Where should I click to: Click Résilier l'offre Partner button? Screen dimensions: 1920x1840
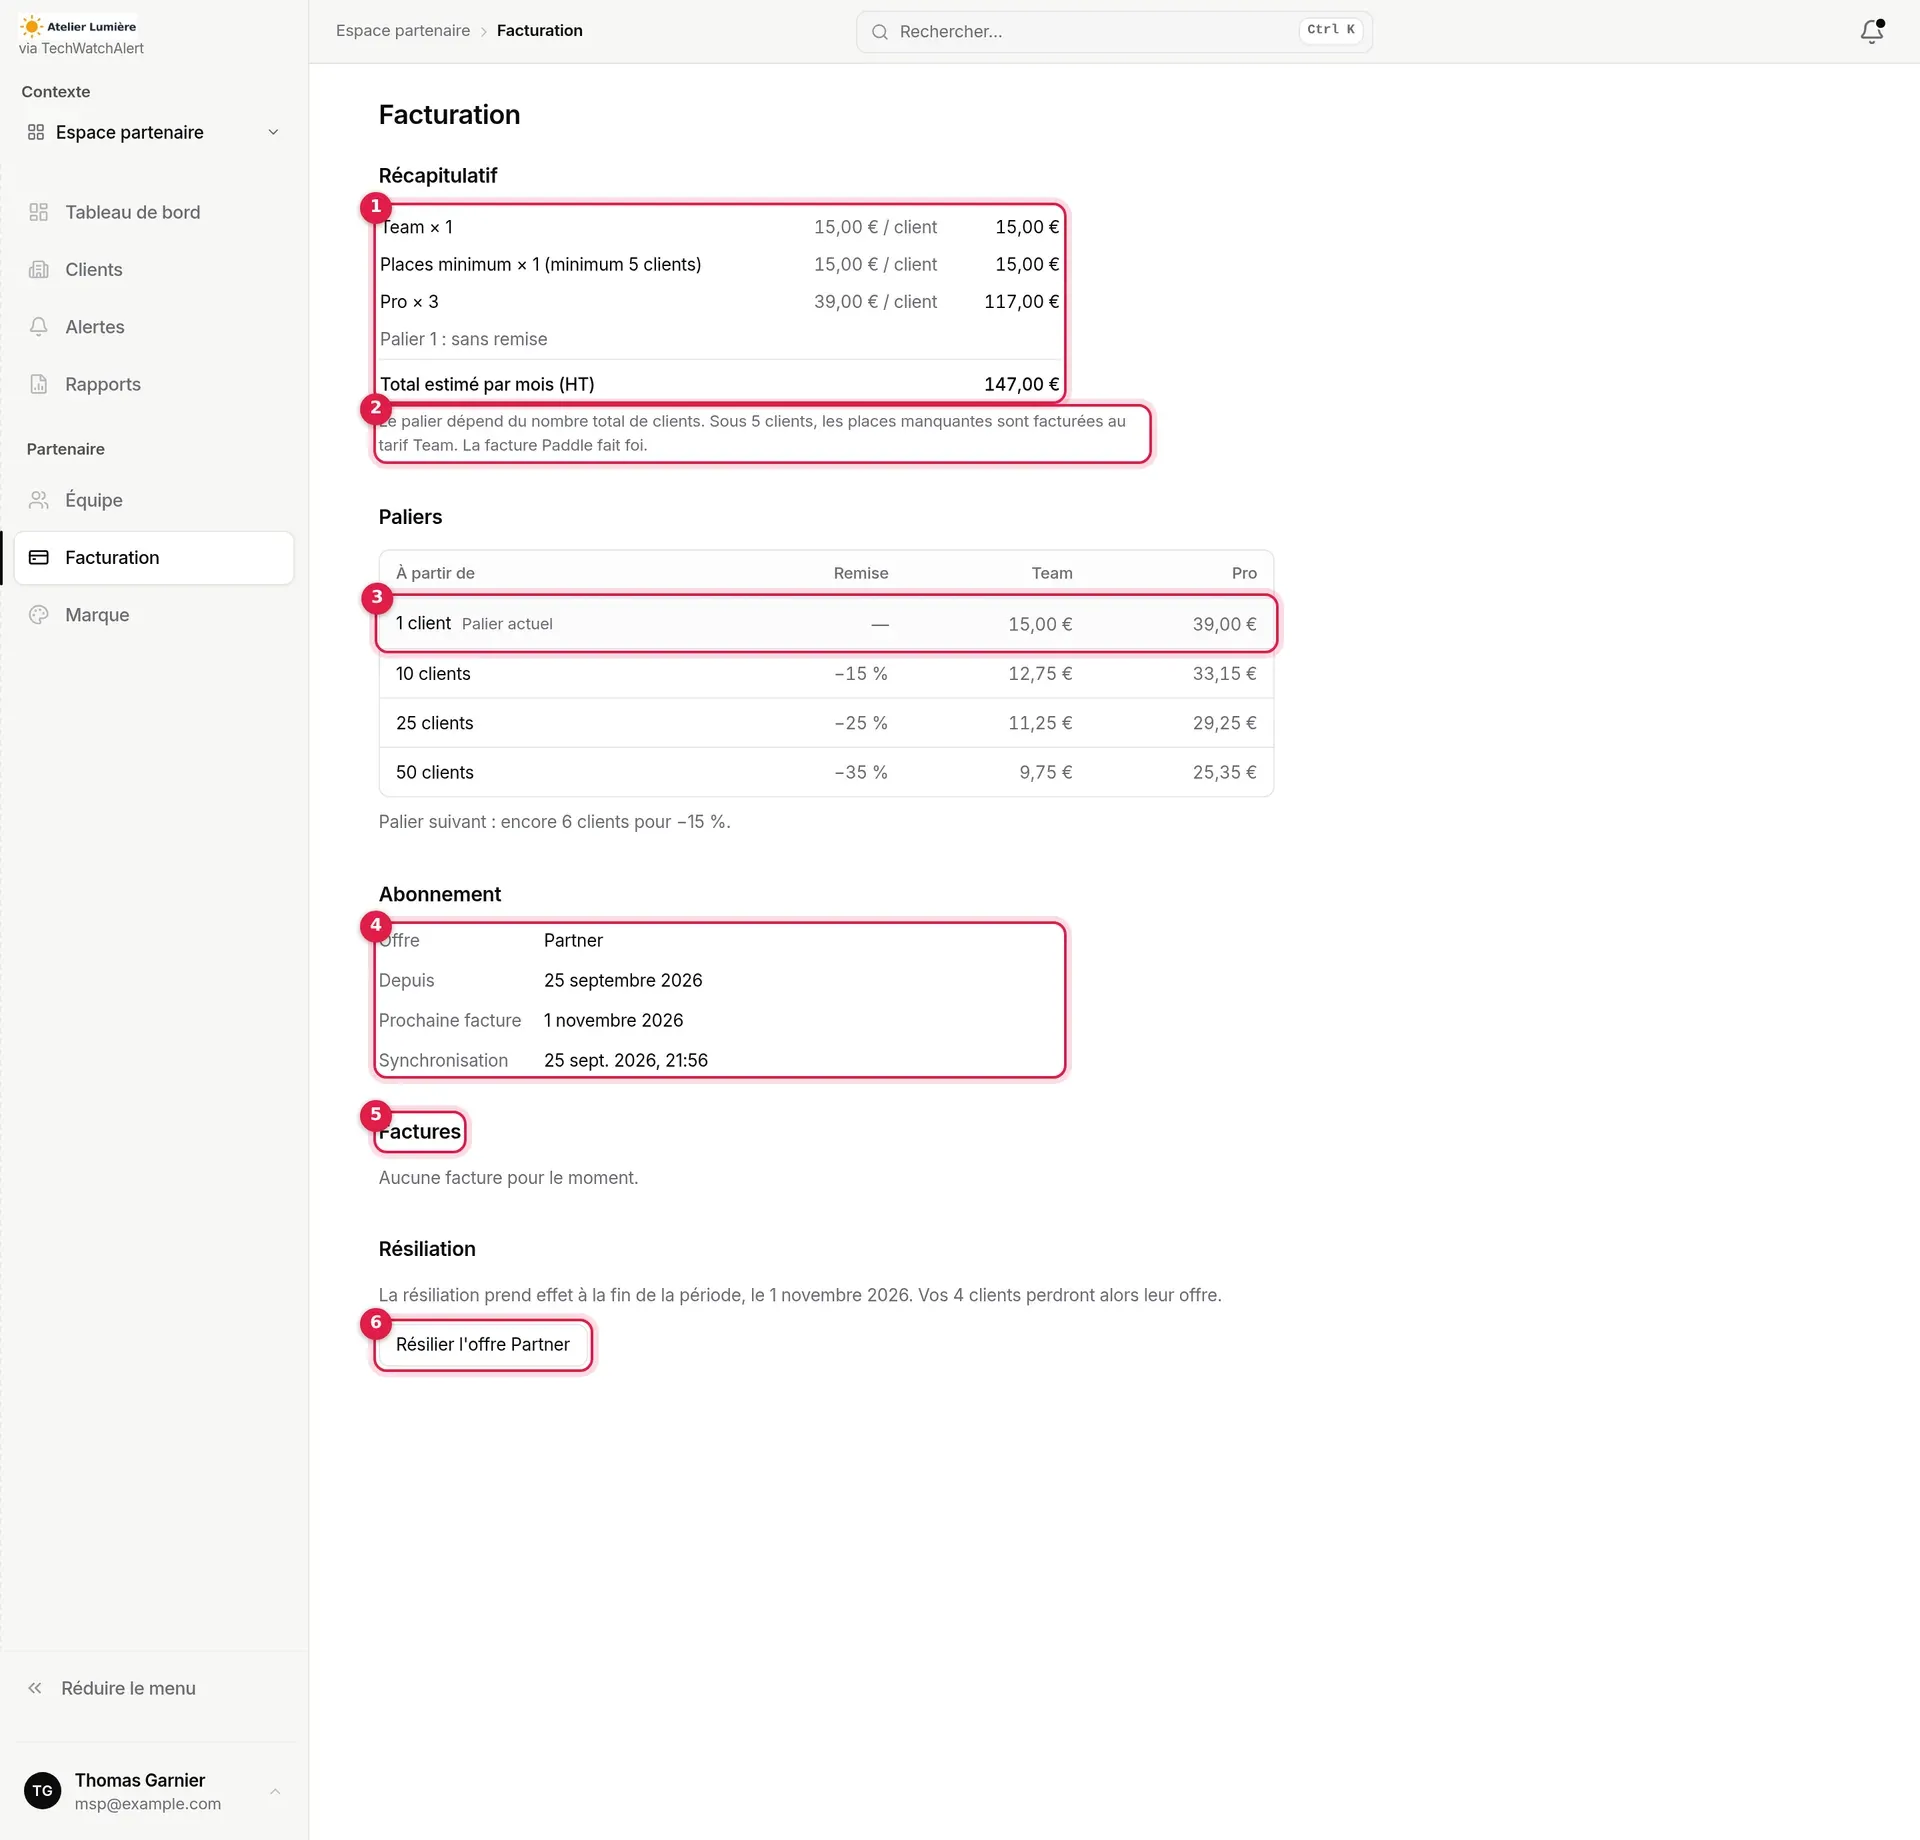(483, 1344)
